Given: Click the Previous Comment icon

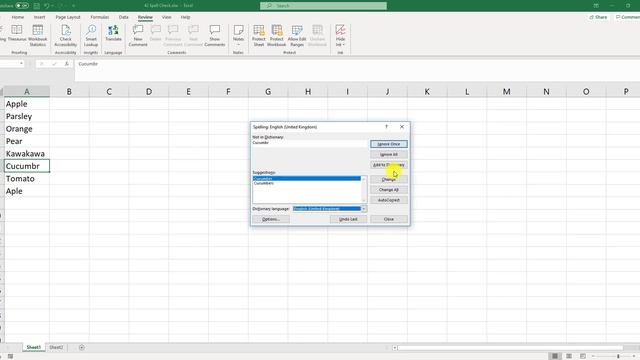Looking at the screenshot, I should (x=173, y=30).
